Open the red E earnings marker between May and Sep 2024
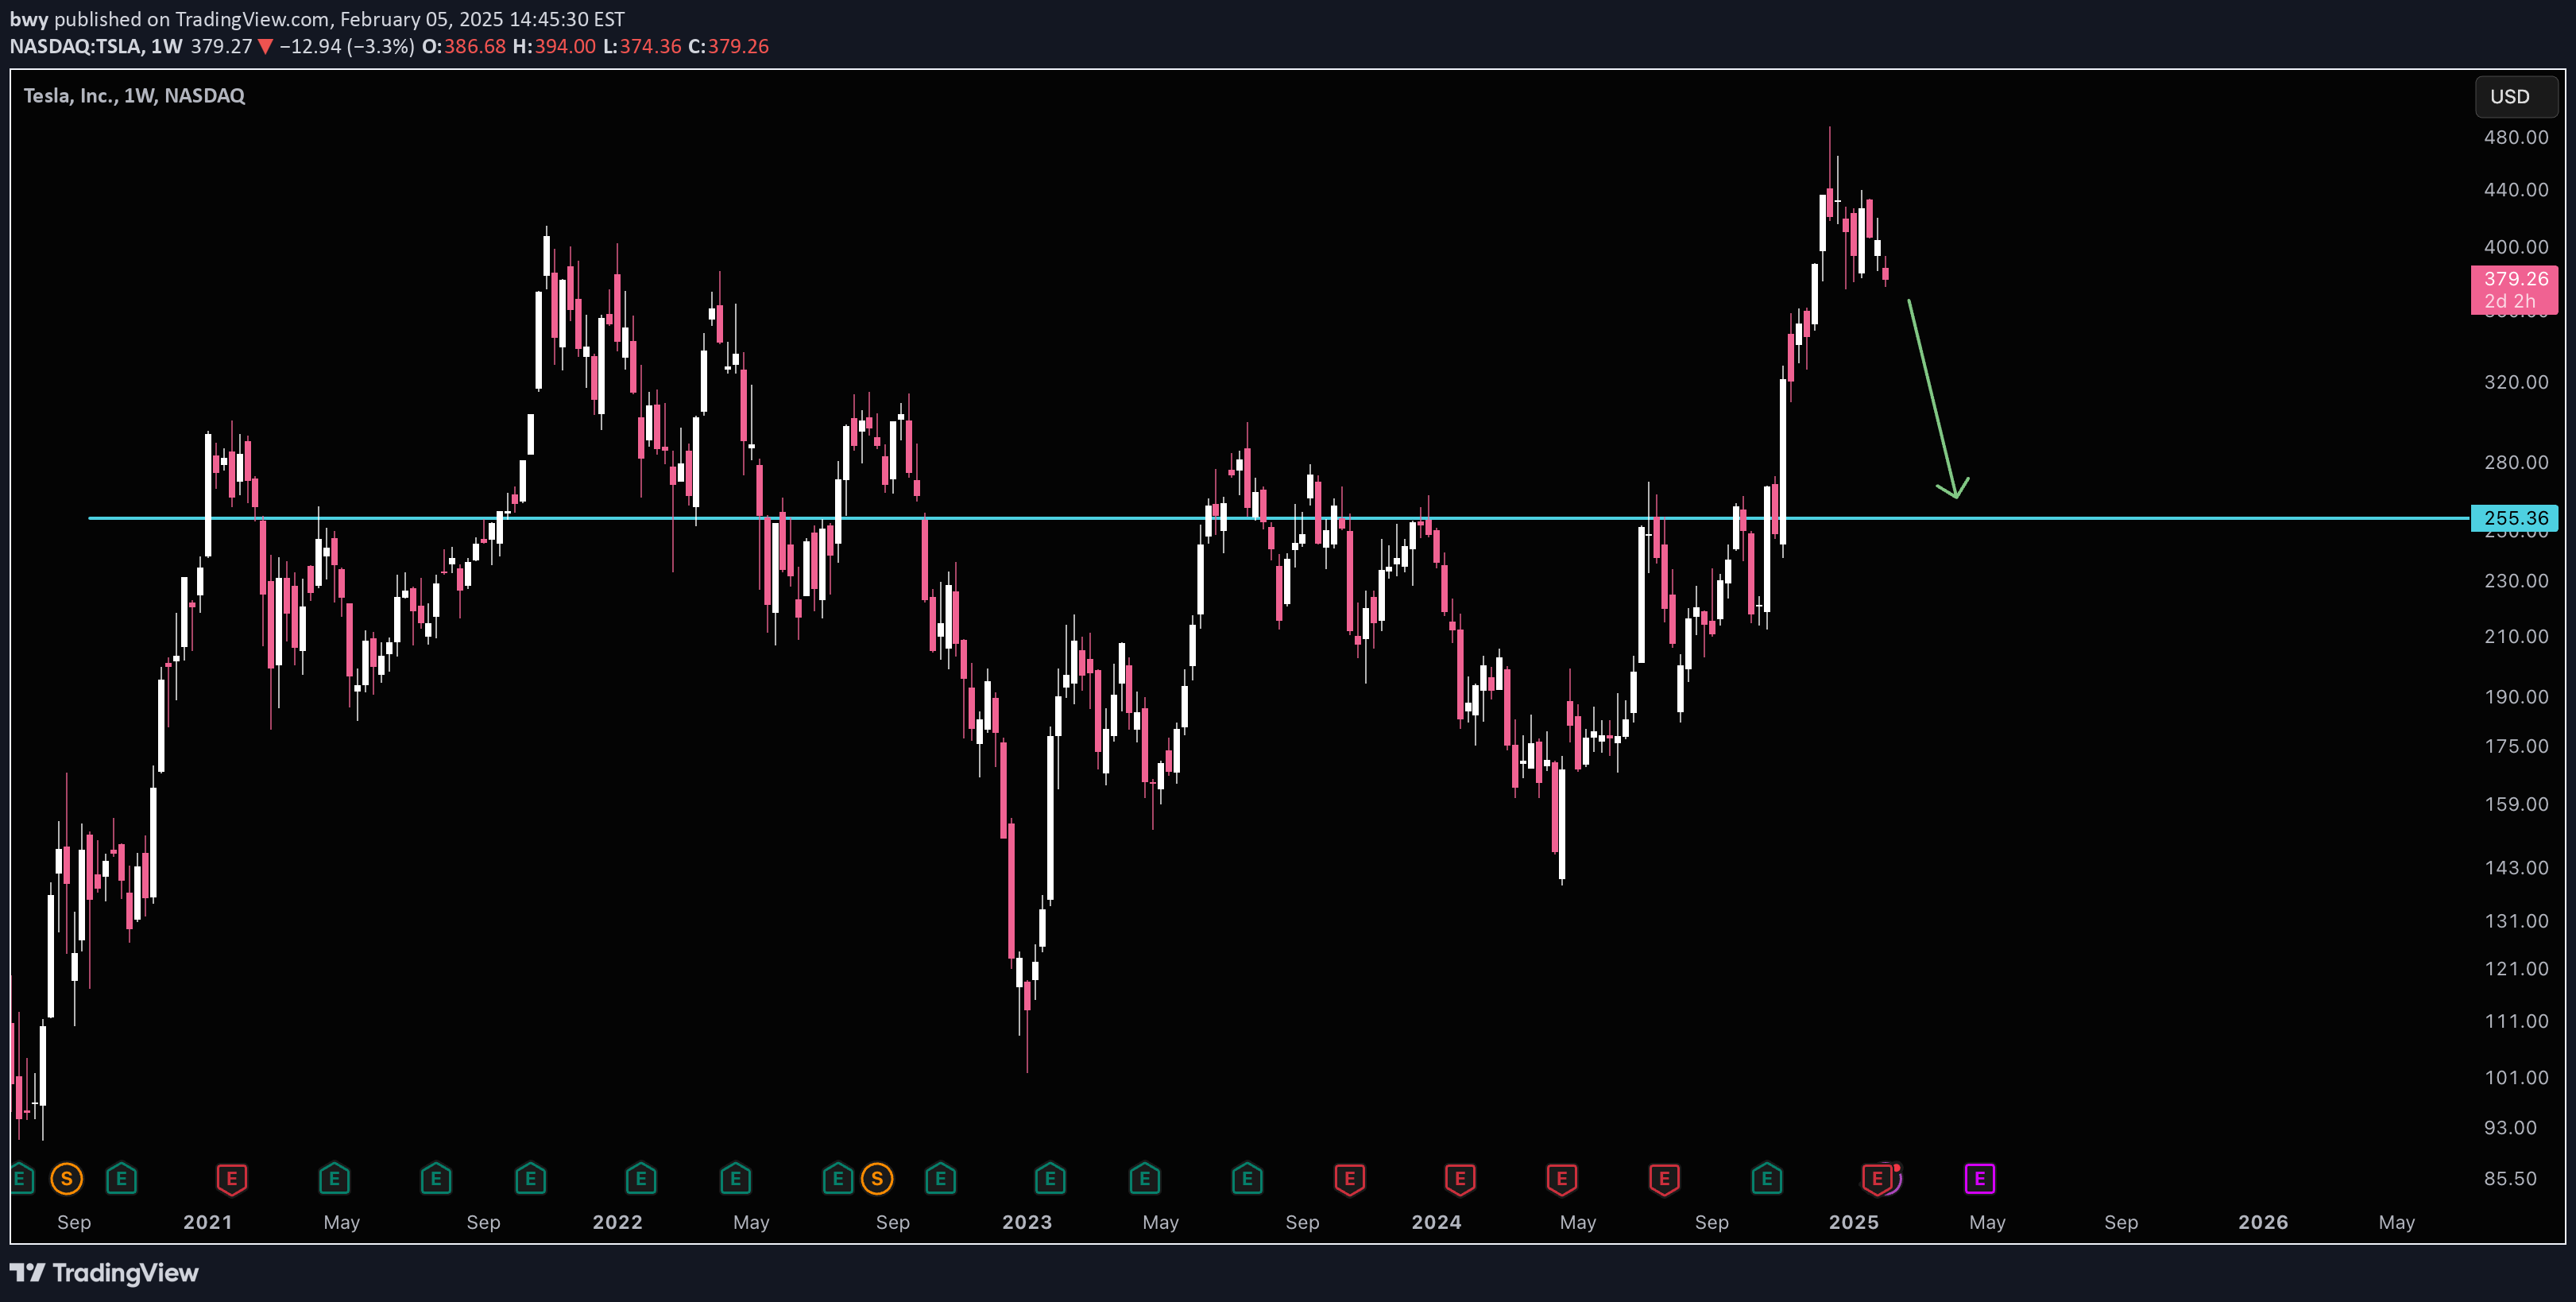2576x1302 pixels. (1664, 1179)
